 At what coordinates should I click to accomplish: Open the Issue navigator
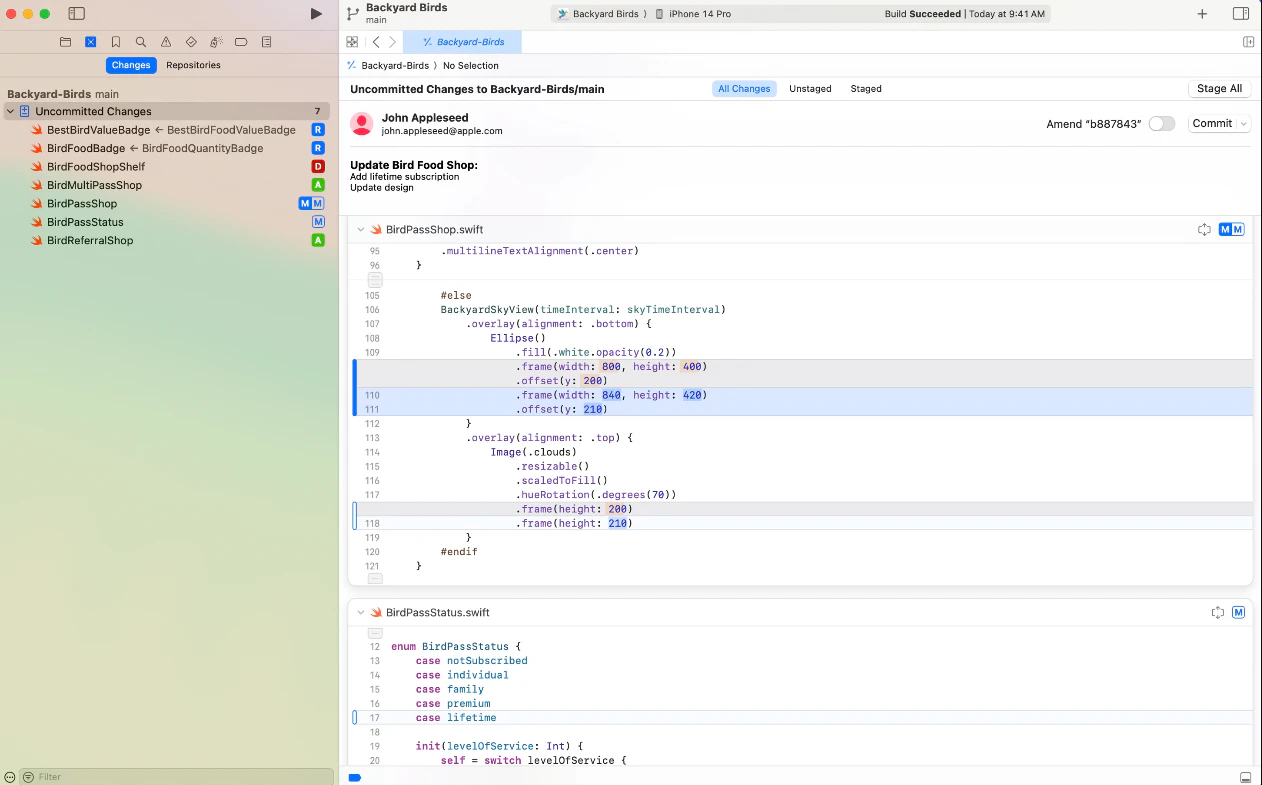click(166, 42)
